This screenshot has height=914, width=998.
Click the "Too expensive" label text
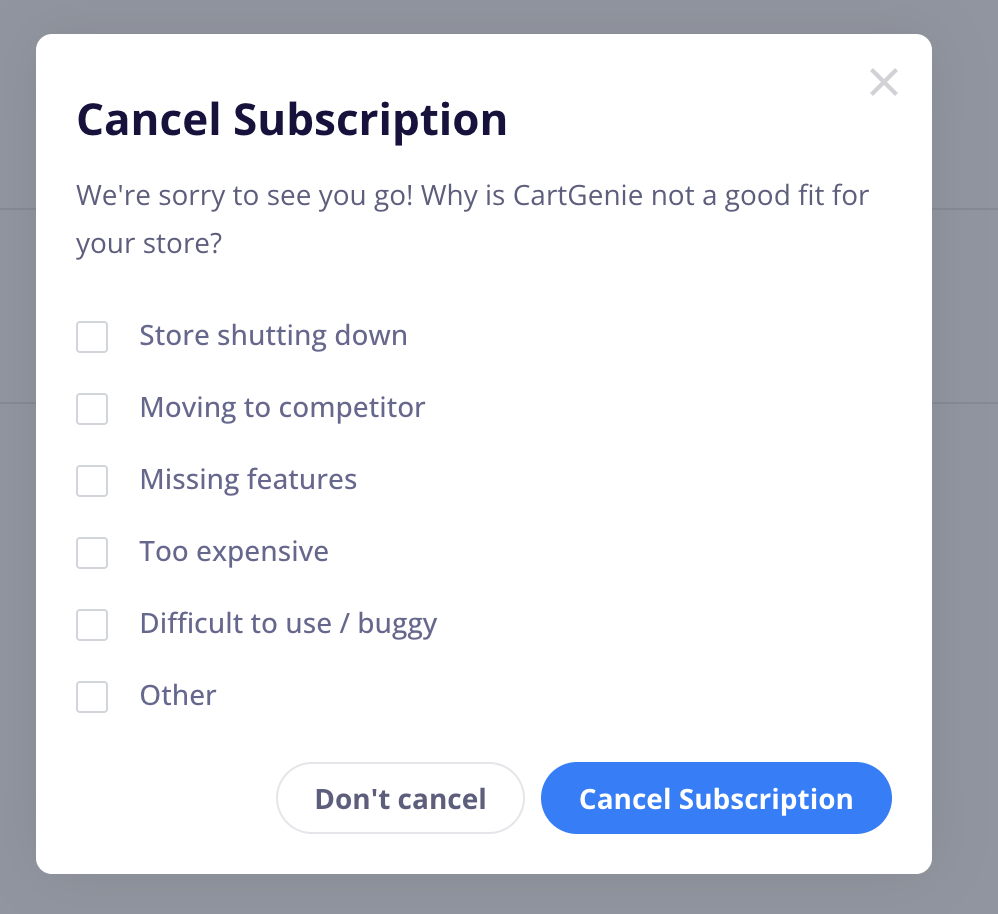pyautogui.click(x=234, y=552)
